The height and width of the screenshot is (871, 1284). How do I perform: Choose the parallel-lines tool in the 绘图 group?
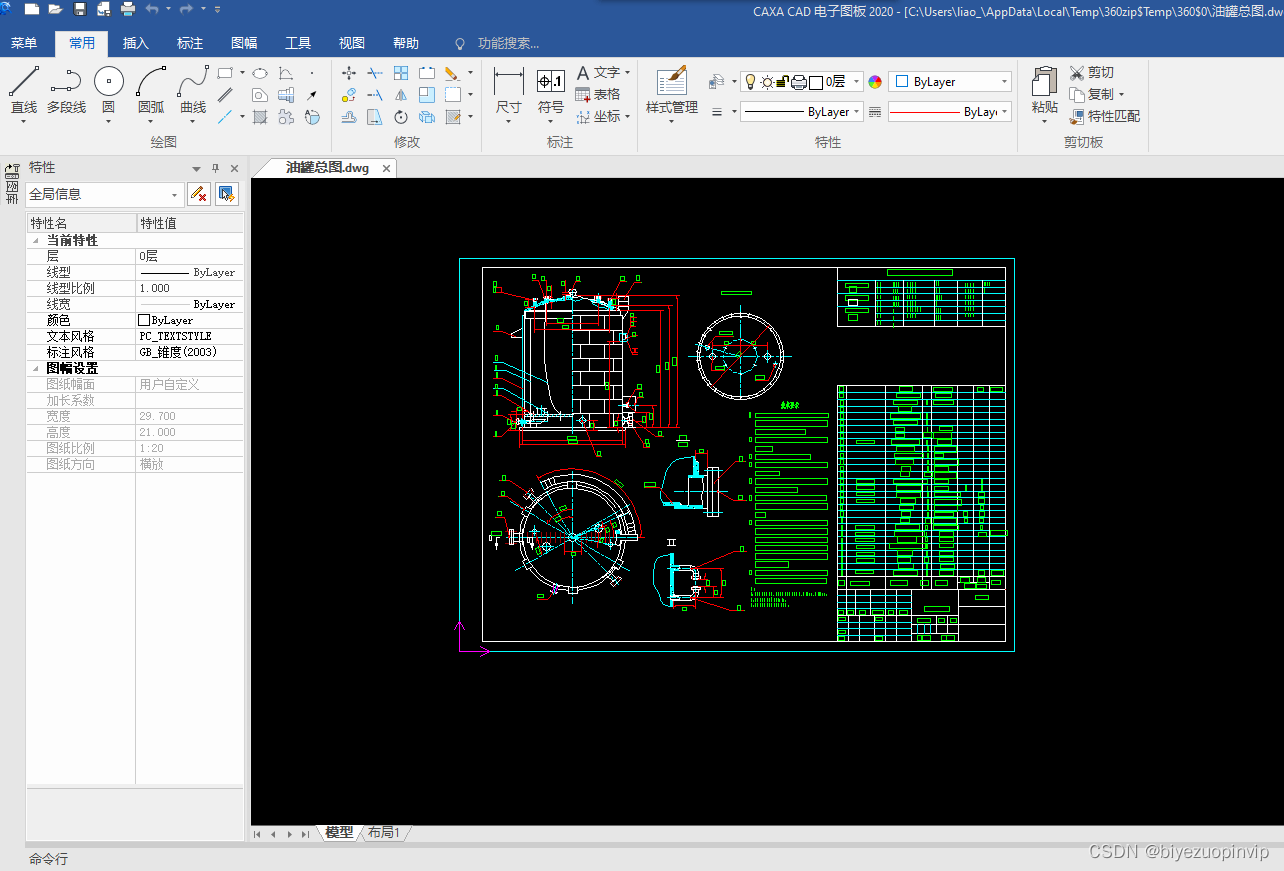pos(225,95)
